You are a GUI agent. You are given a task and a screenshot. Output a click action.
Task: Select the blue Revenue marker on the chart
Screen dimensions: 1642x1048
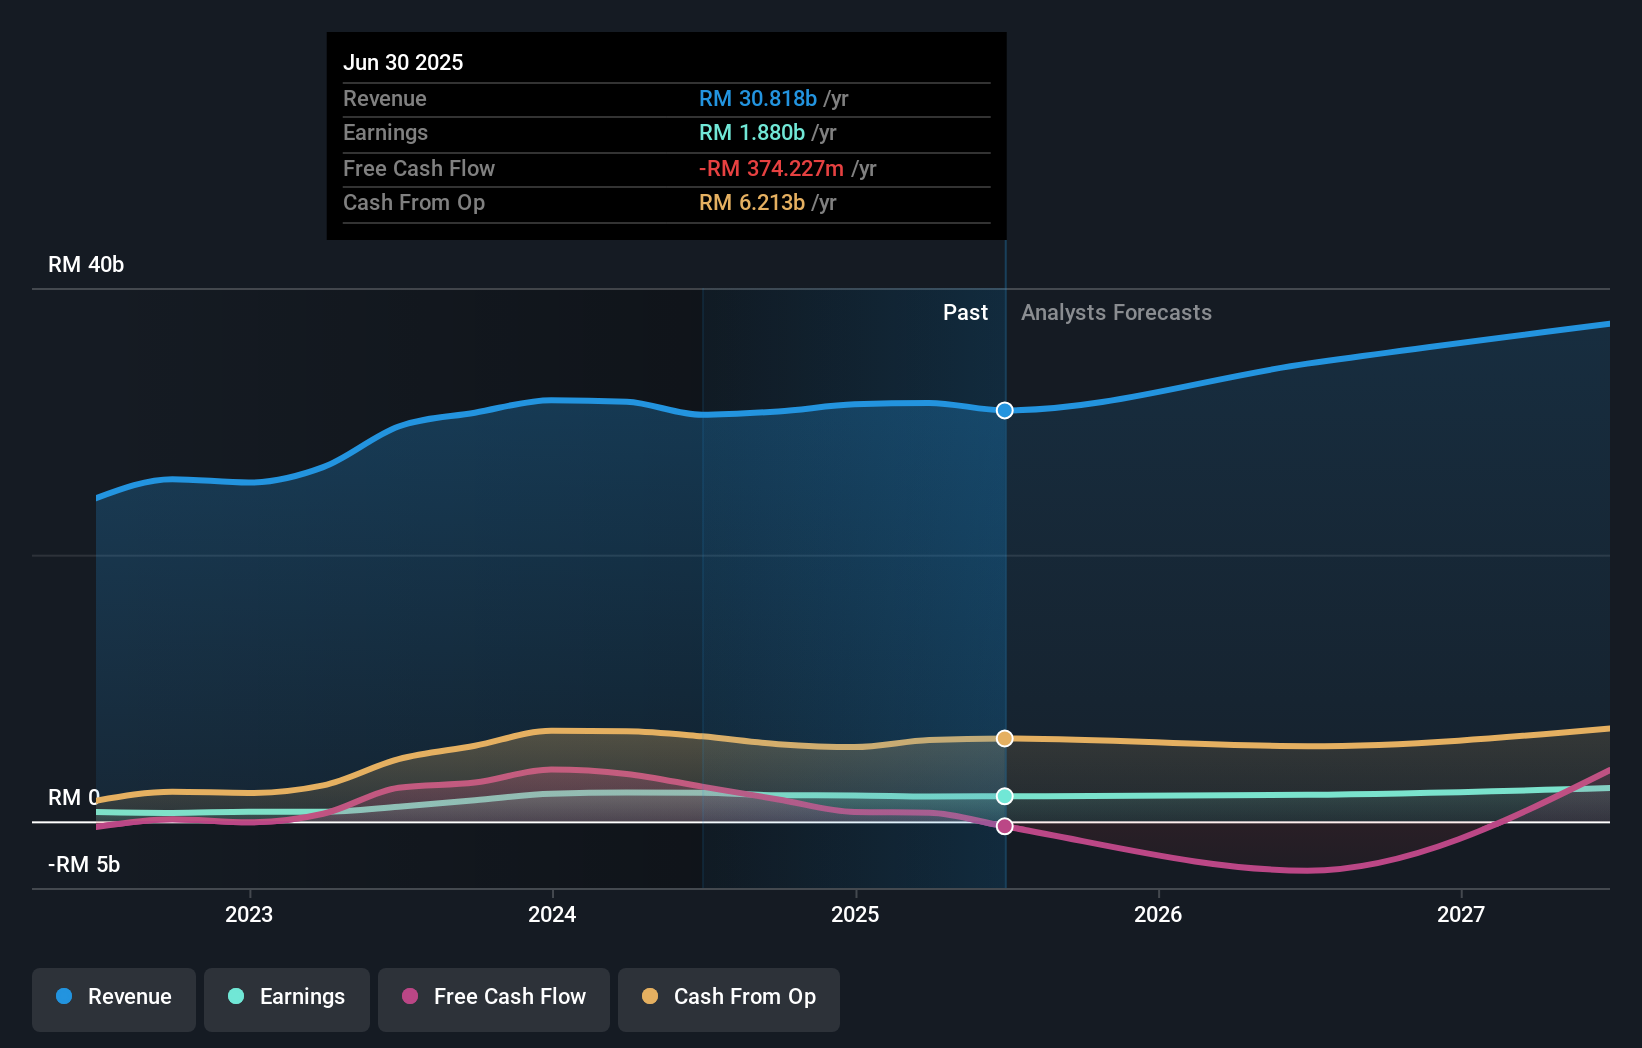click(x=1004, y=410)
